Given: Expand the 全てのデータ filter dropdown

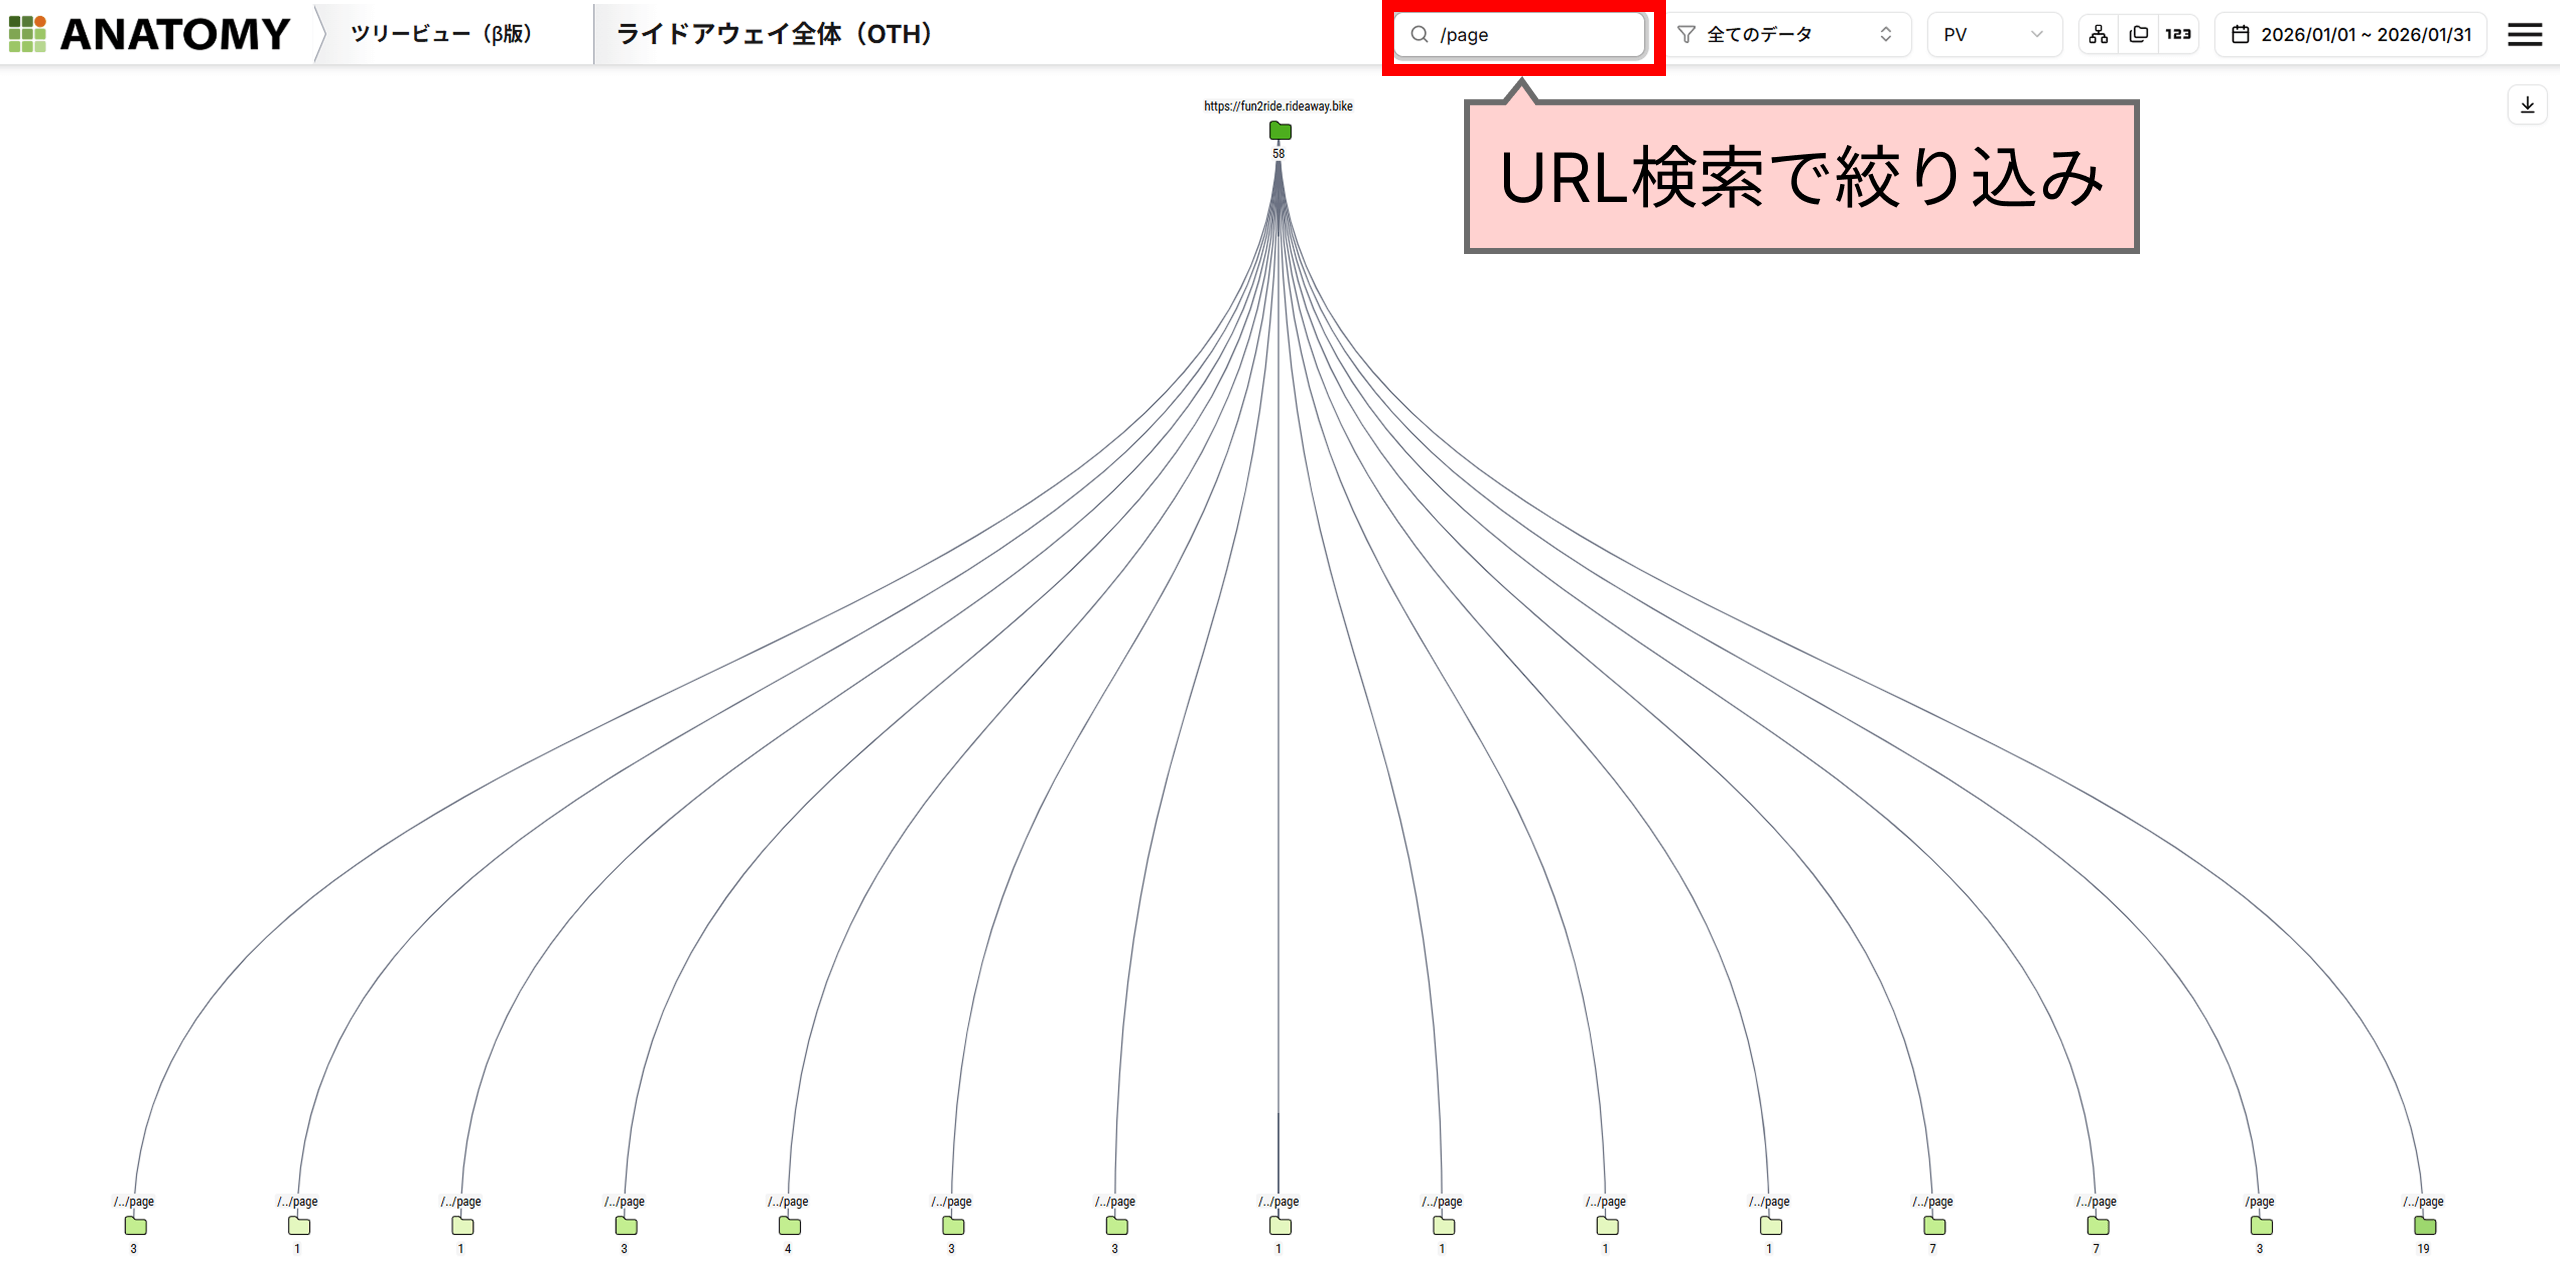Looking at the screenshot, I should click(1790, 35).
